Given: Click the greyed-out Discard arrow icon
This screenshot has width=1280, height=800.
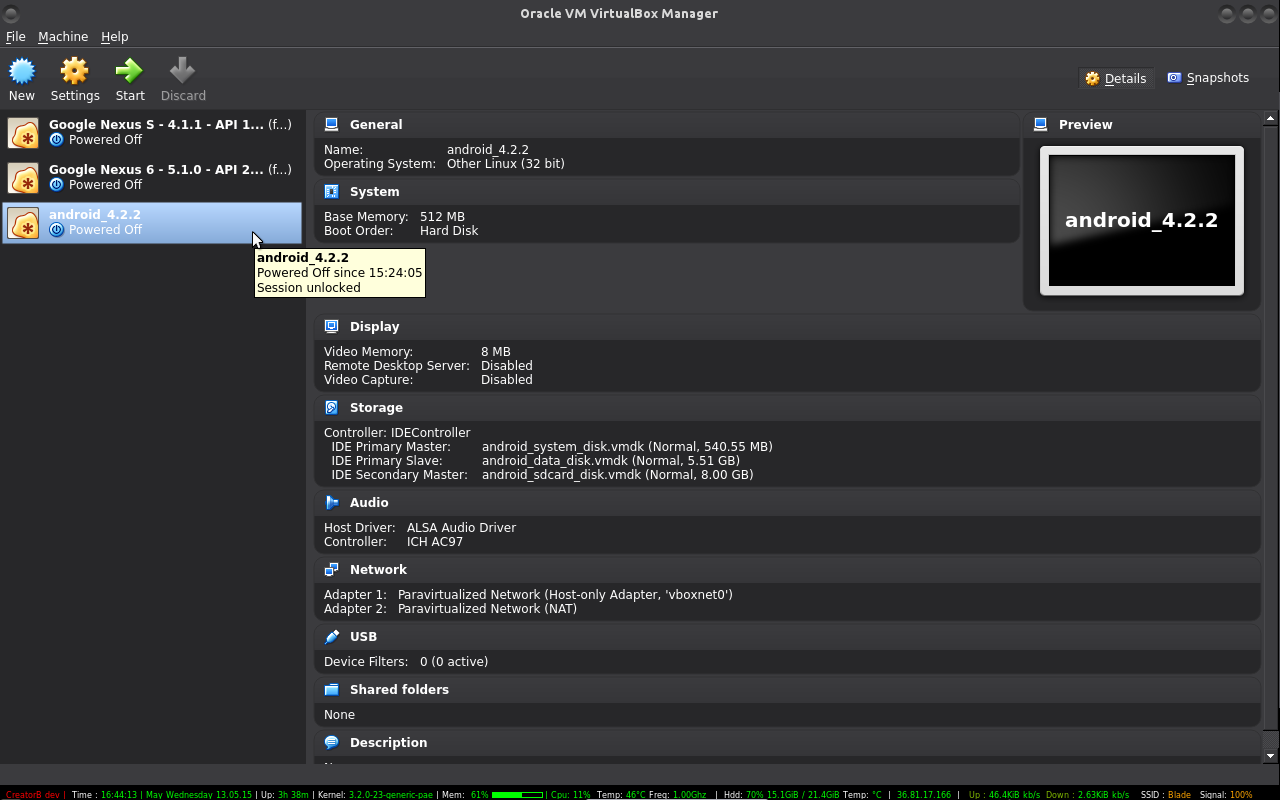Looking at the screenshot, I should tap(183, 71).
